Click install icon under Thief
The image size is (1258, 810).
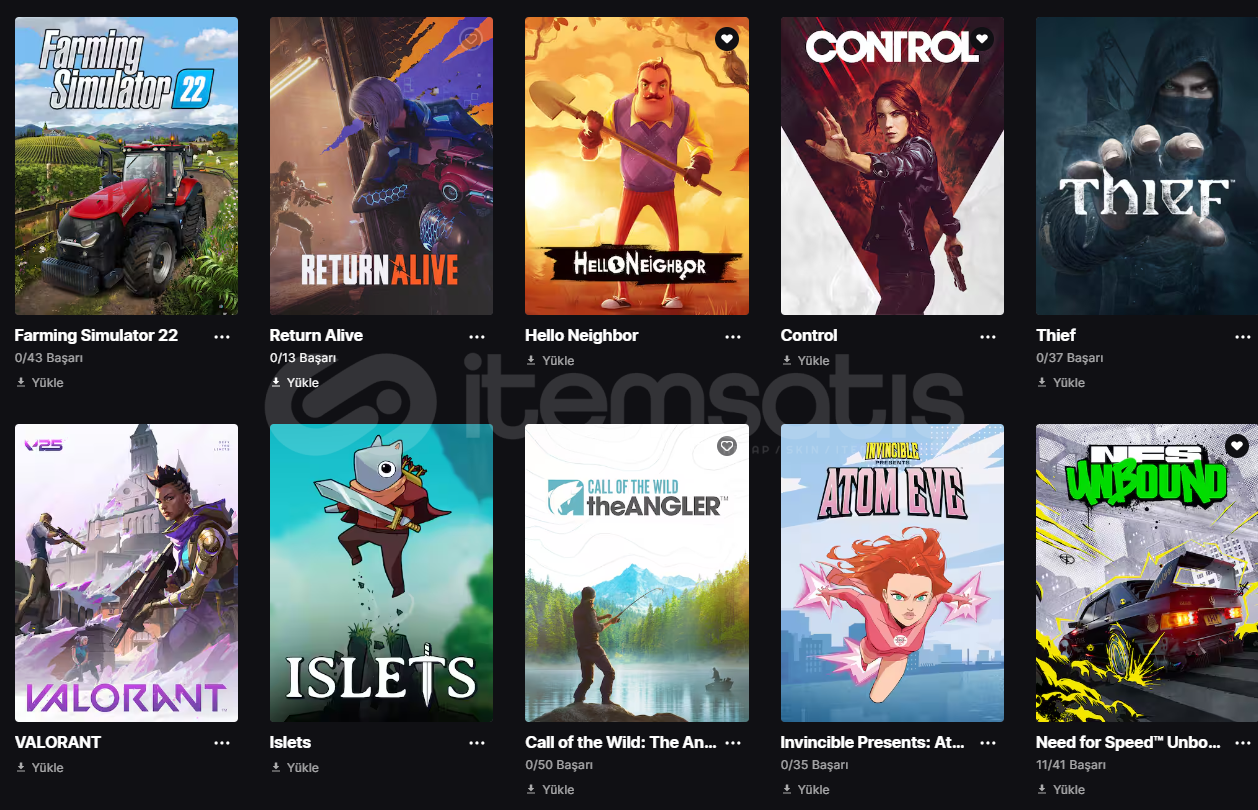pyautogui.click(x=1042, y=382)
